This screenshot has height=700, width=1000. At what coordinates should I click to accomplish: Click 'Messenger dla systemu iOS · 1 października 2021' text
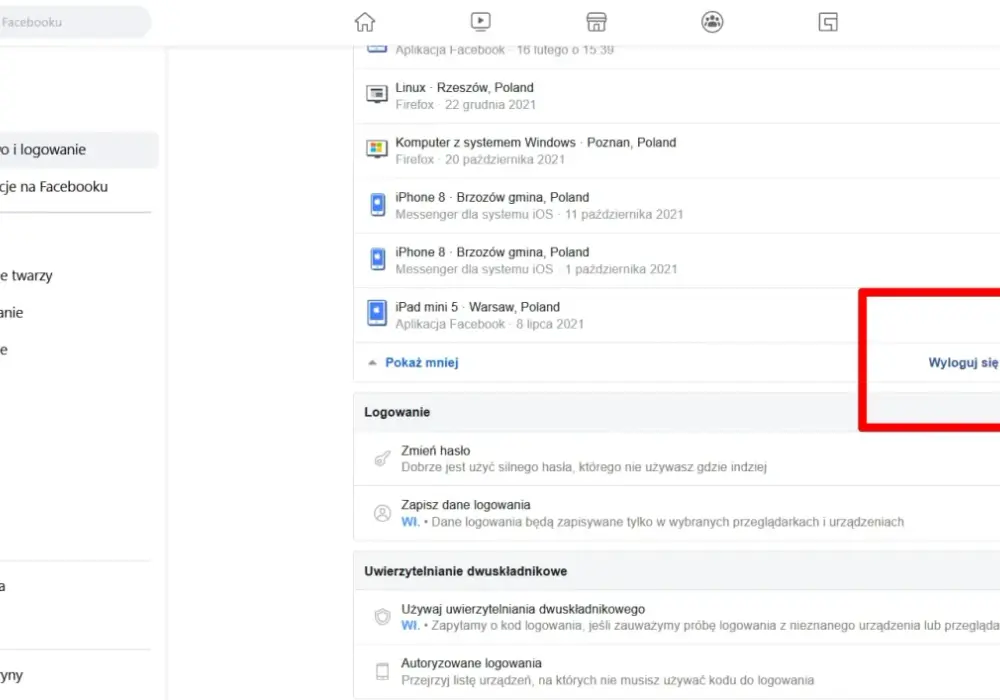(x=536, y=270)
